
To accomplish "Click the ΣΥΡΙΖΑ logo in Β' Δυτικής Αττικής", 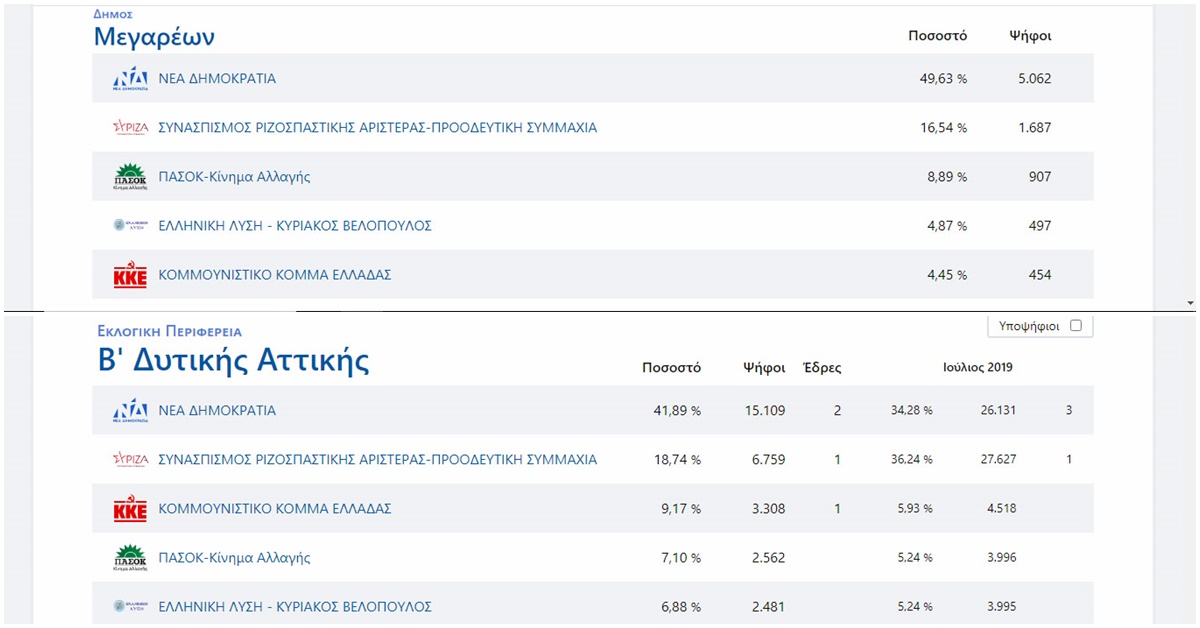I will tap(130, 460).
